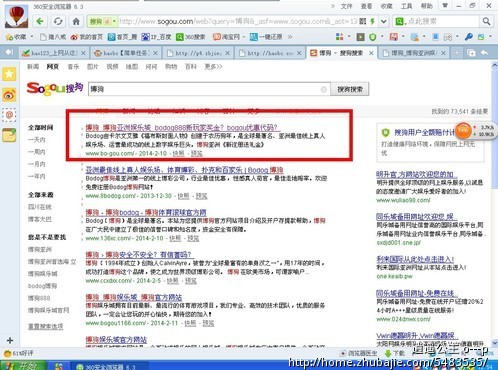This screenshot has width=498, height=370.
Task: Click the 搜狗搜索 button
Action: point(350,89)
